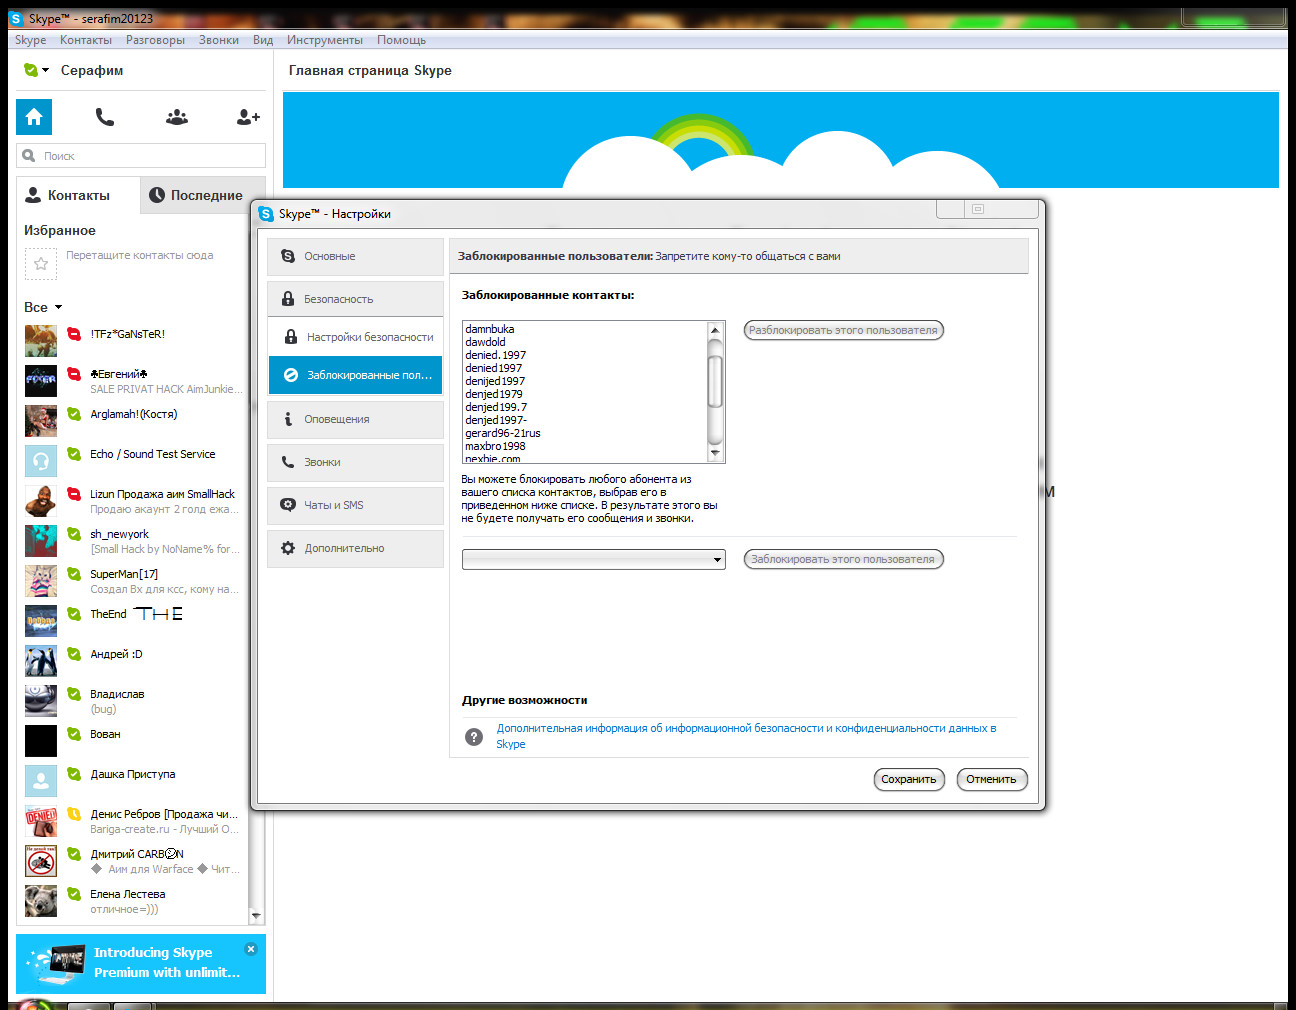
Task: Select gerard96-21rus in blocked list
Action: pyautogui.click(x=503, y=433)
